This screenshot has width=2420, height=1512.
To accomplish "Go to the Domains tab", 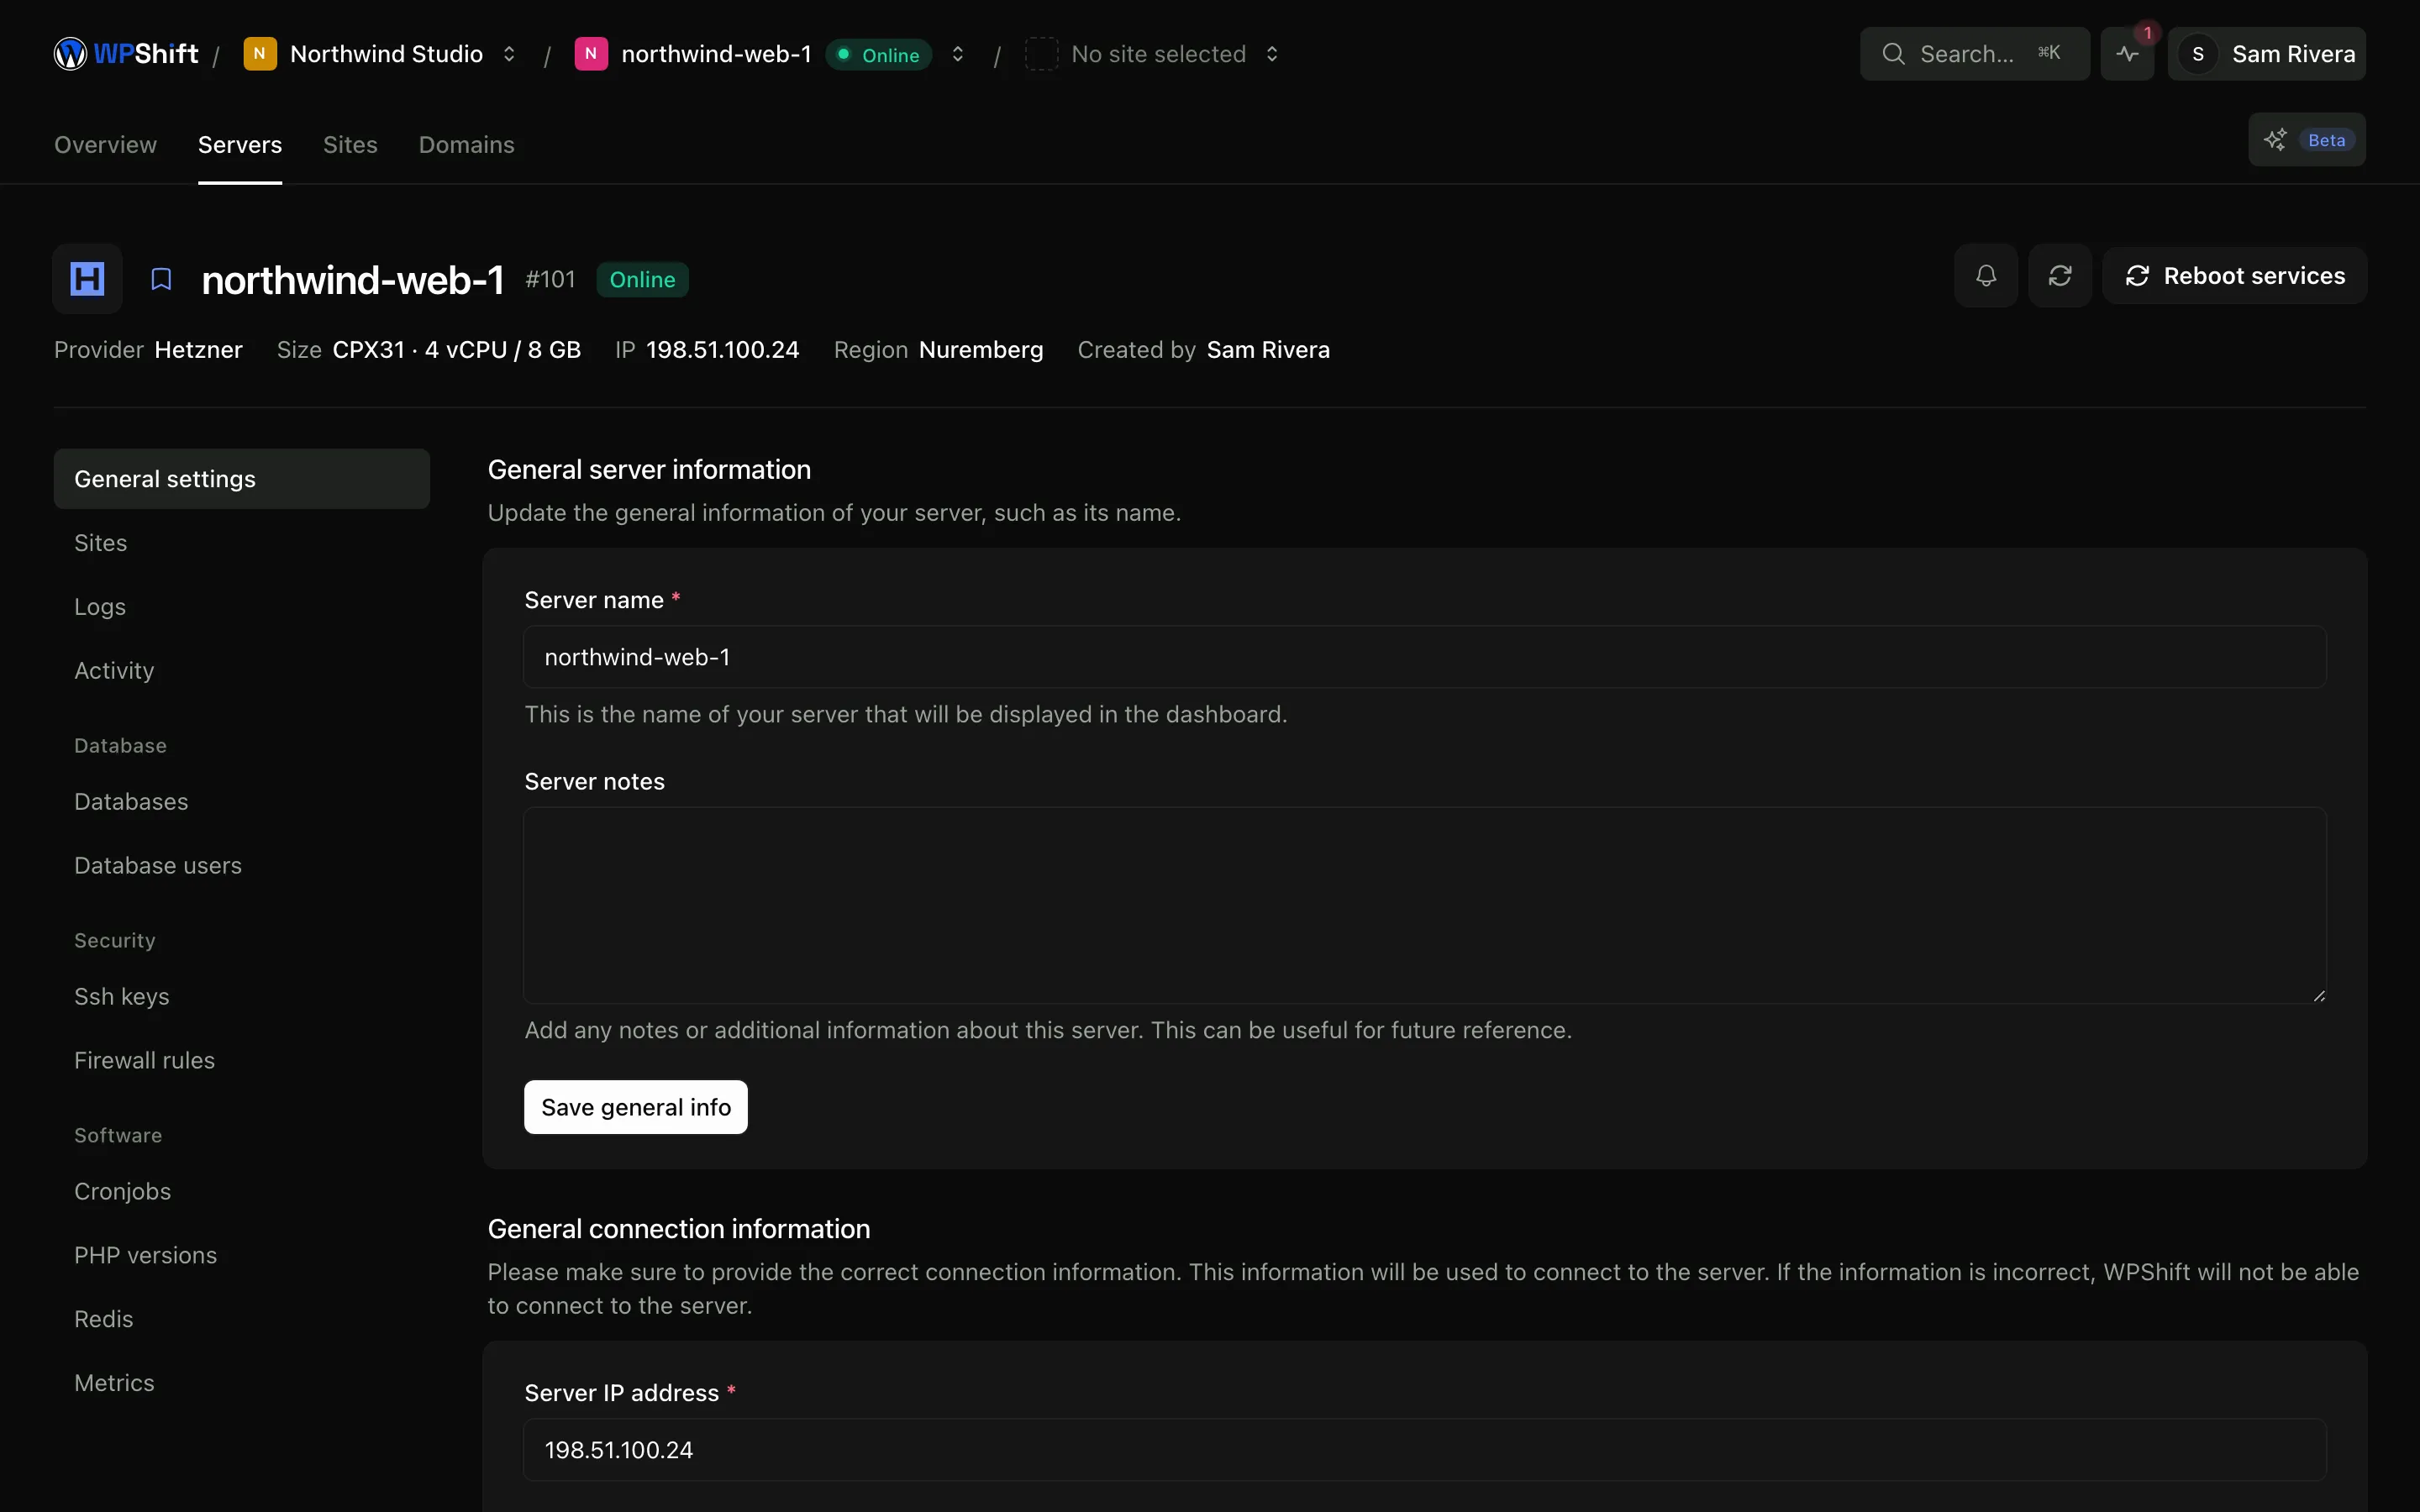I will coord(466,145).
